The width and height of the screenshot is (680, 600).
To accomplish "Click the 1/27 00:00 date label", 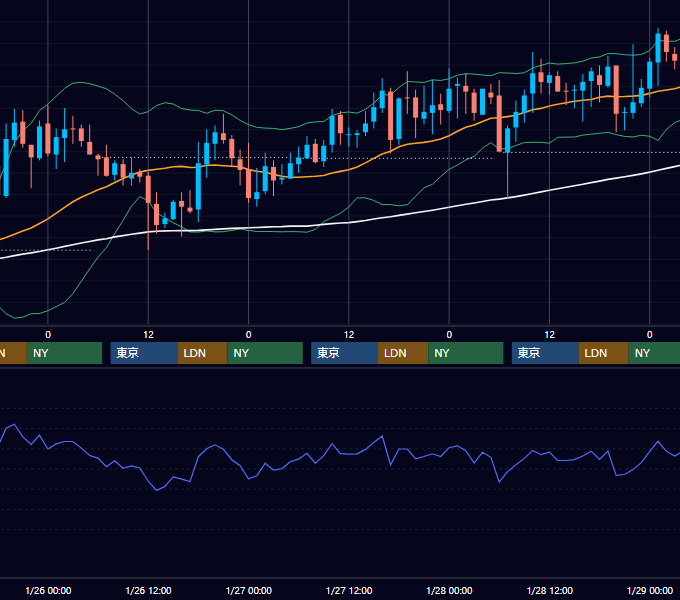I will pos(249,590).
